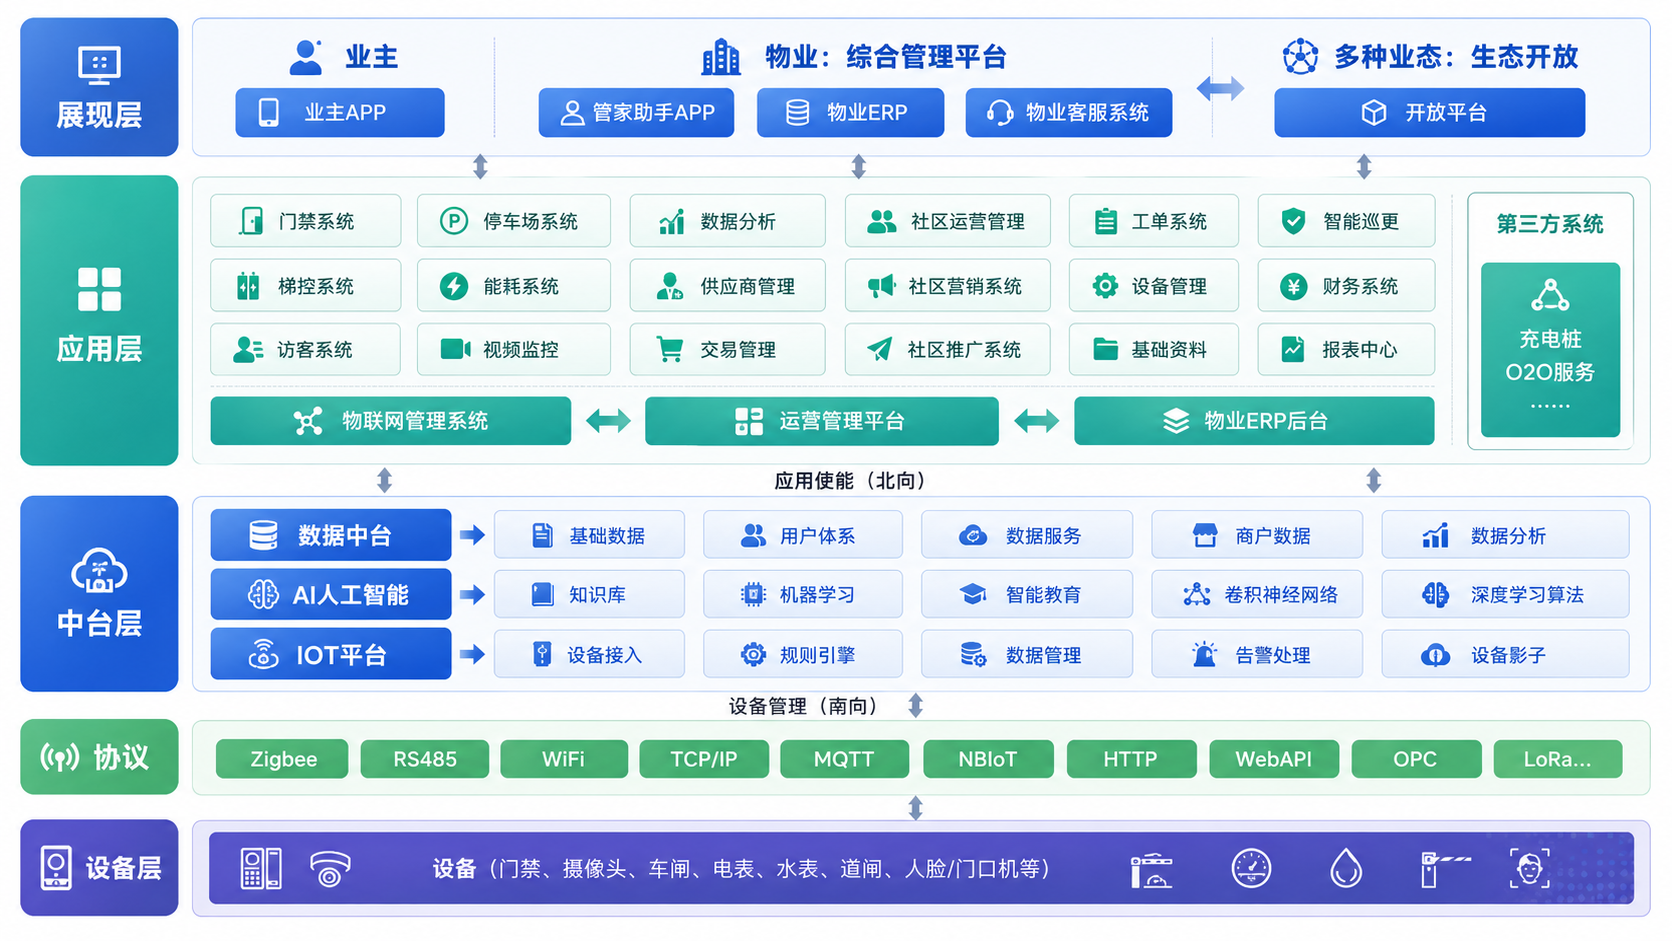Click the 基础资料 folder icon

click(1105, 349)
